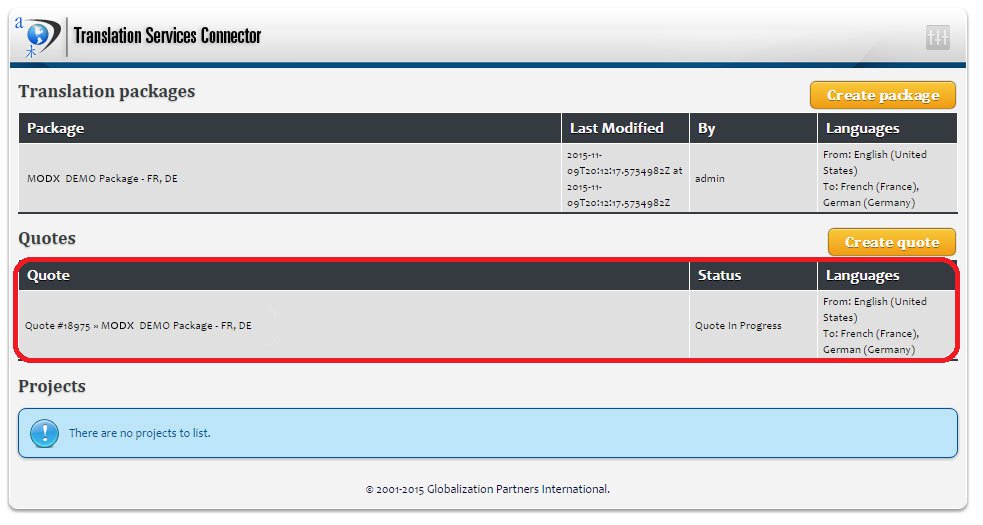This screenshot has width=983, height=525.
Task: Select the package last modified timestamp cell
Action: [626, 178]
